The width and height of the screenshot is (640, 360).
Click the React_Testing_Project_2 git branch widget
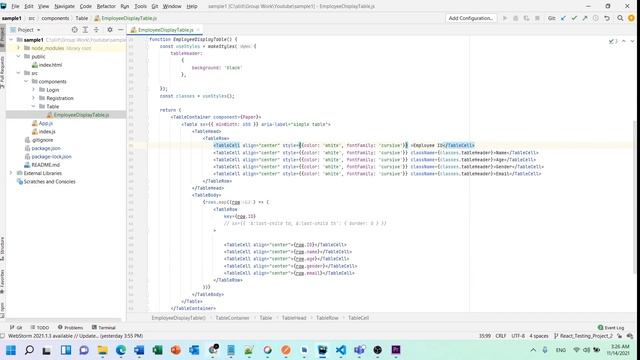(x=583, y=336)
